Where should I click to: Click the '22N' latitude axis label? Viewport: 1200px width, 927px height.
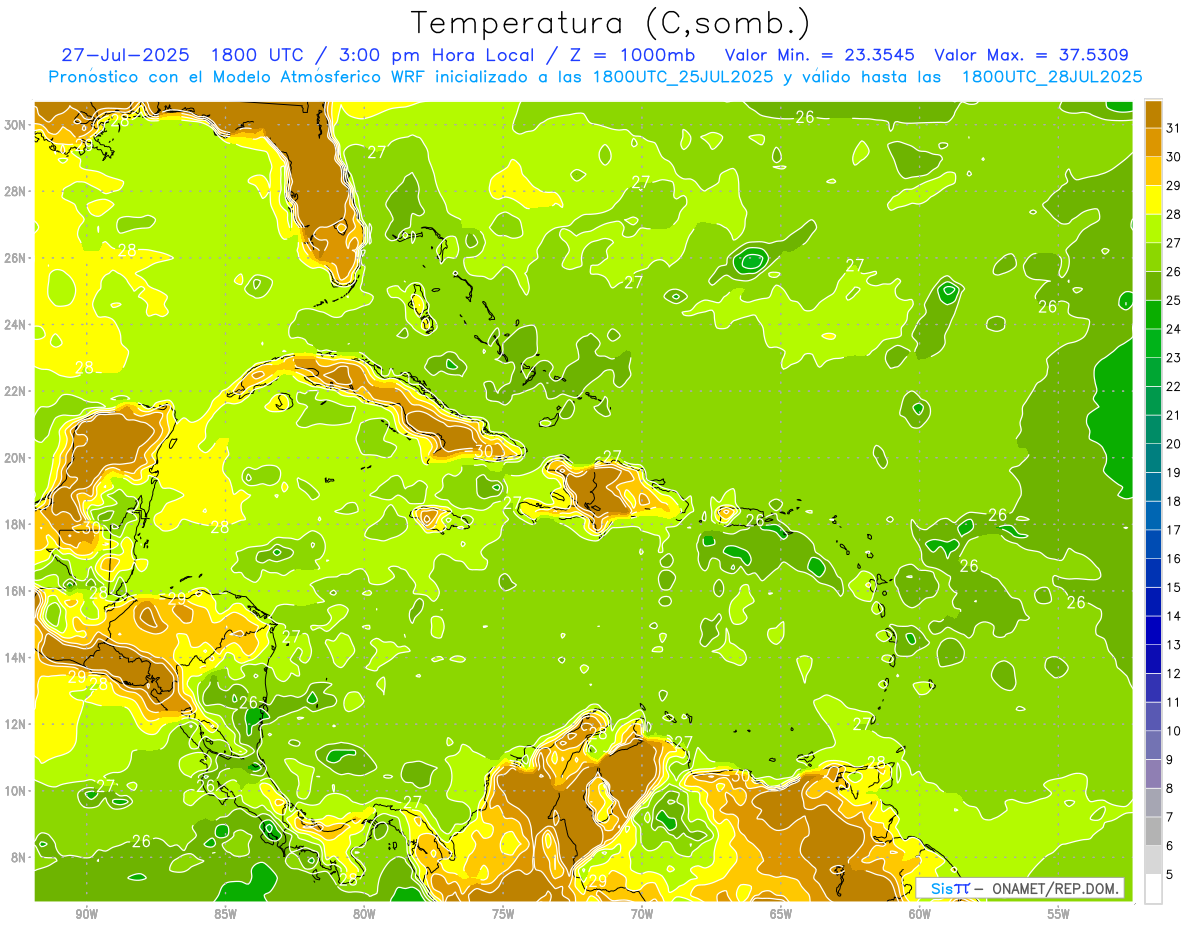coord(15,391)
